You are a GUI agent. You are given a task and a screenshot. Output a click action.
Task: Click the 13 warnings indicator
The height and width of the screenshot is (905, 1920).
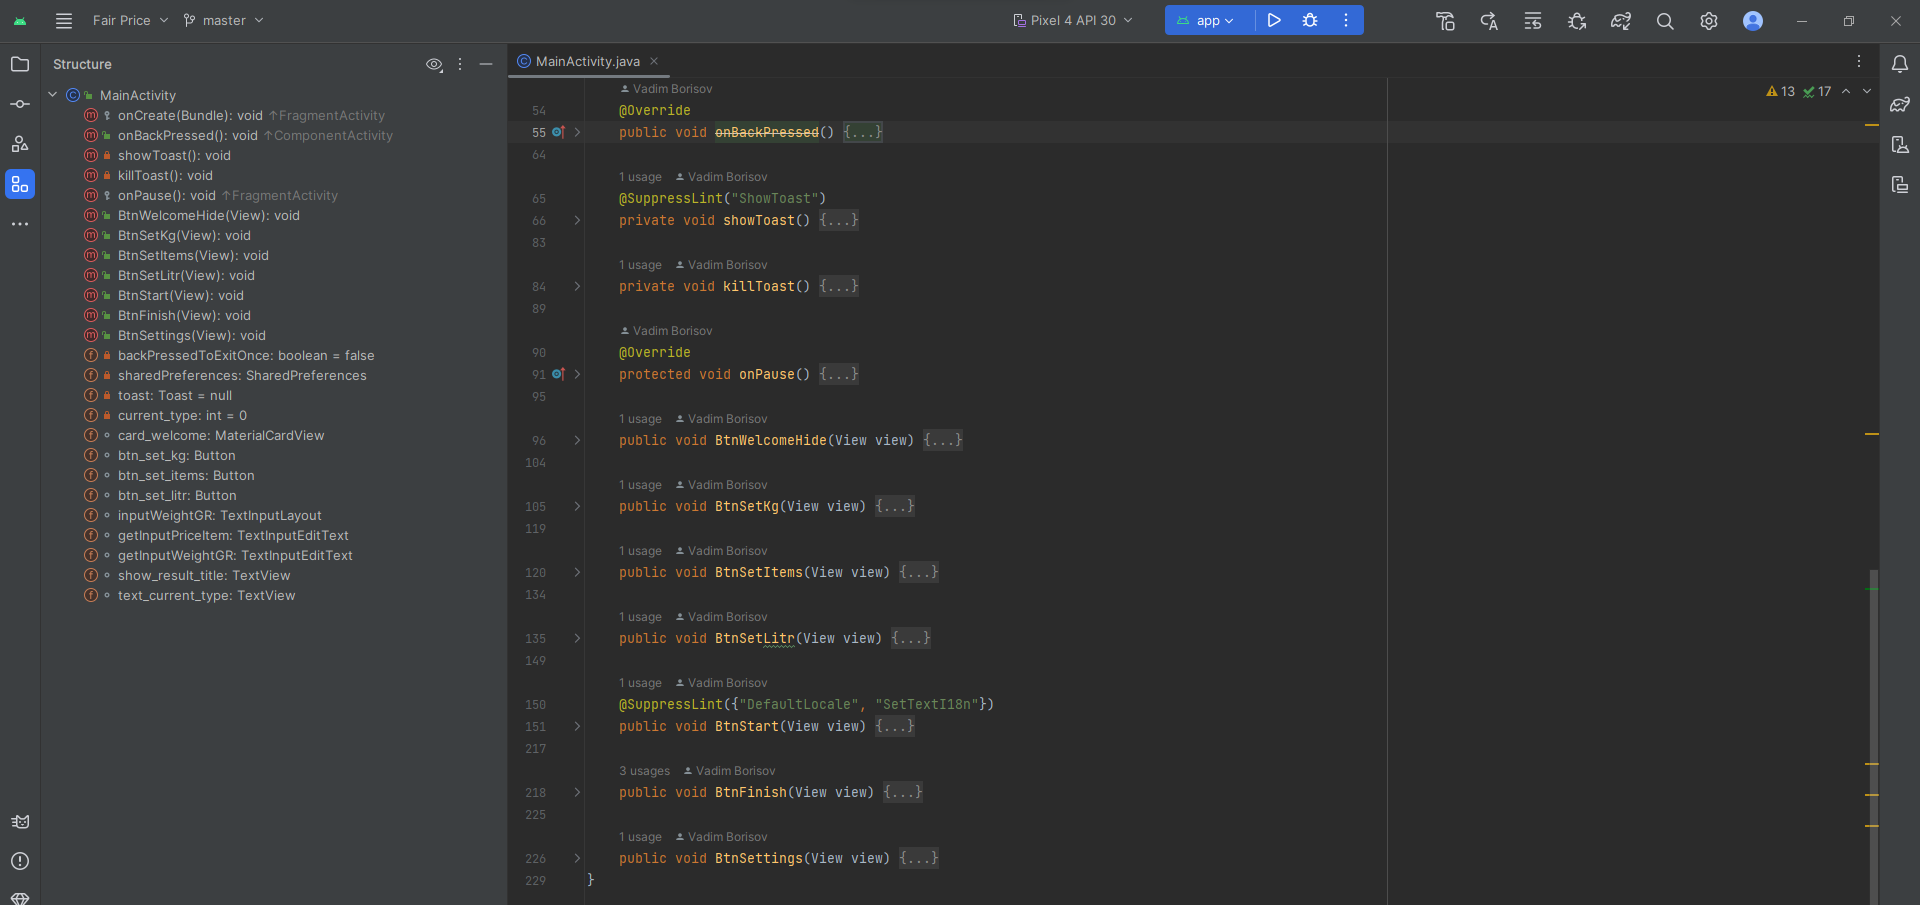pyautogui.click(x=1780, y=91)
